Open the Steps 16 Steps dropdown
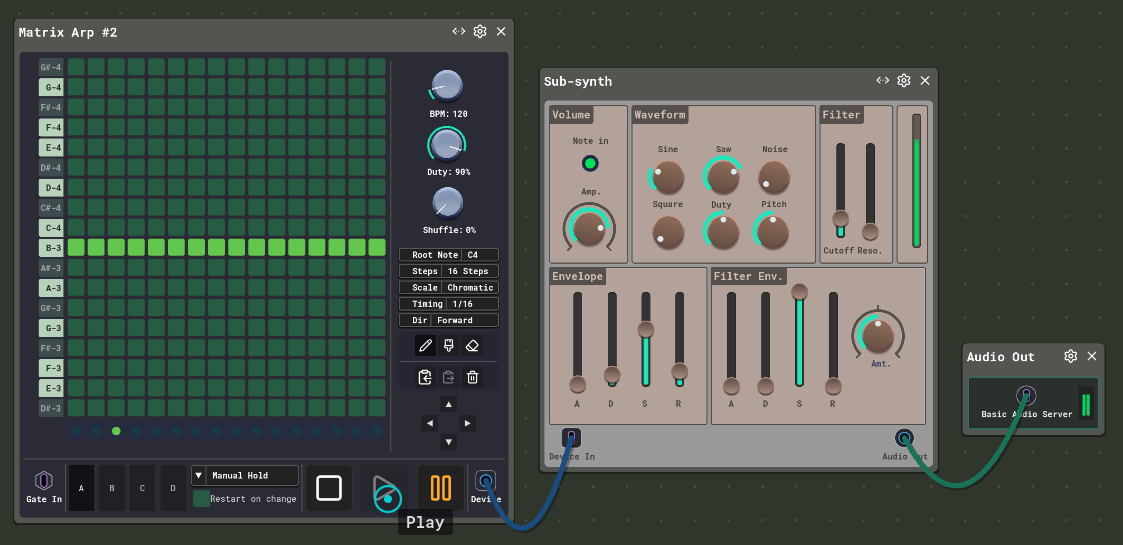 tap(448, 271)
